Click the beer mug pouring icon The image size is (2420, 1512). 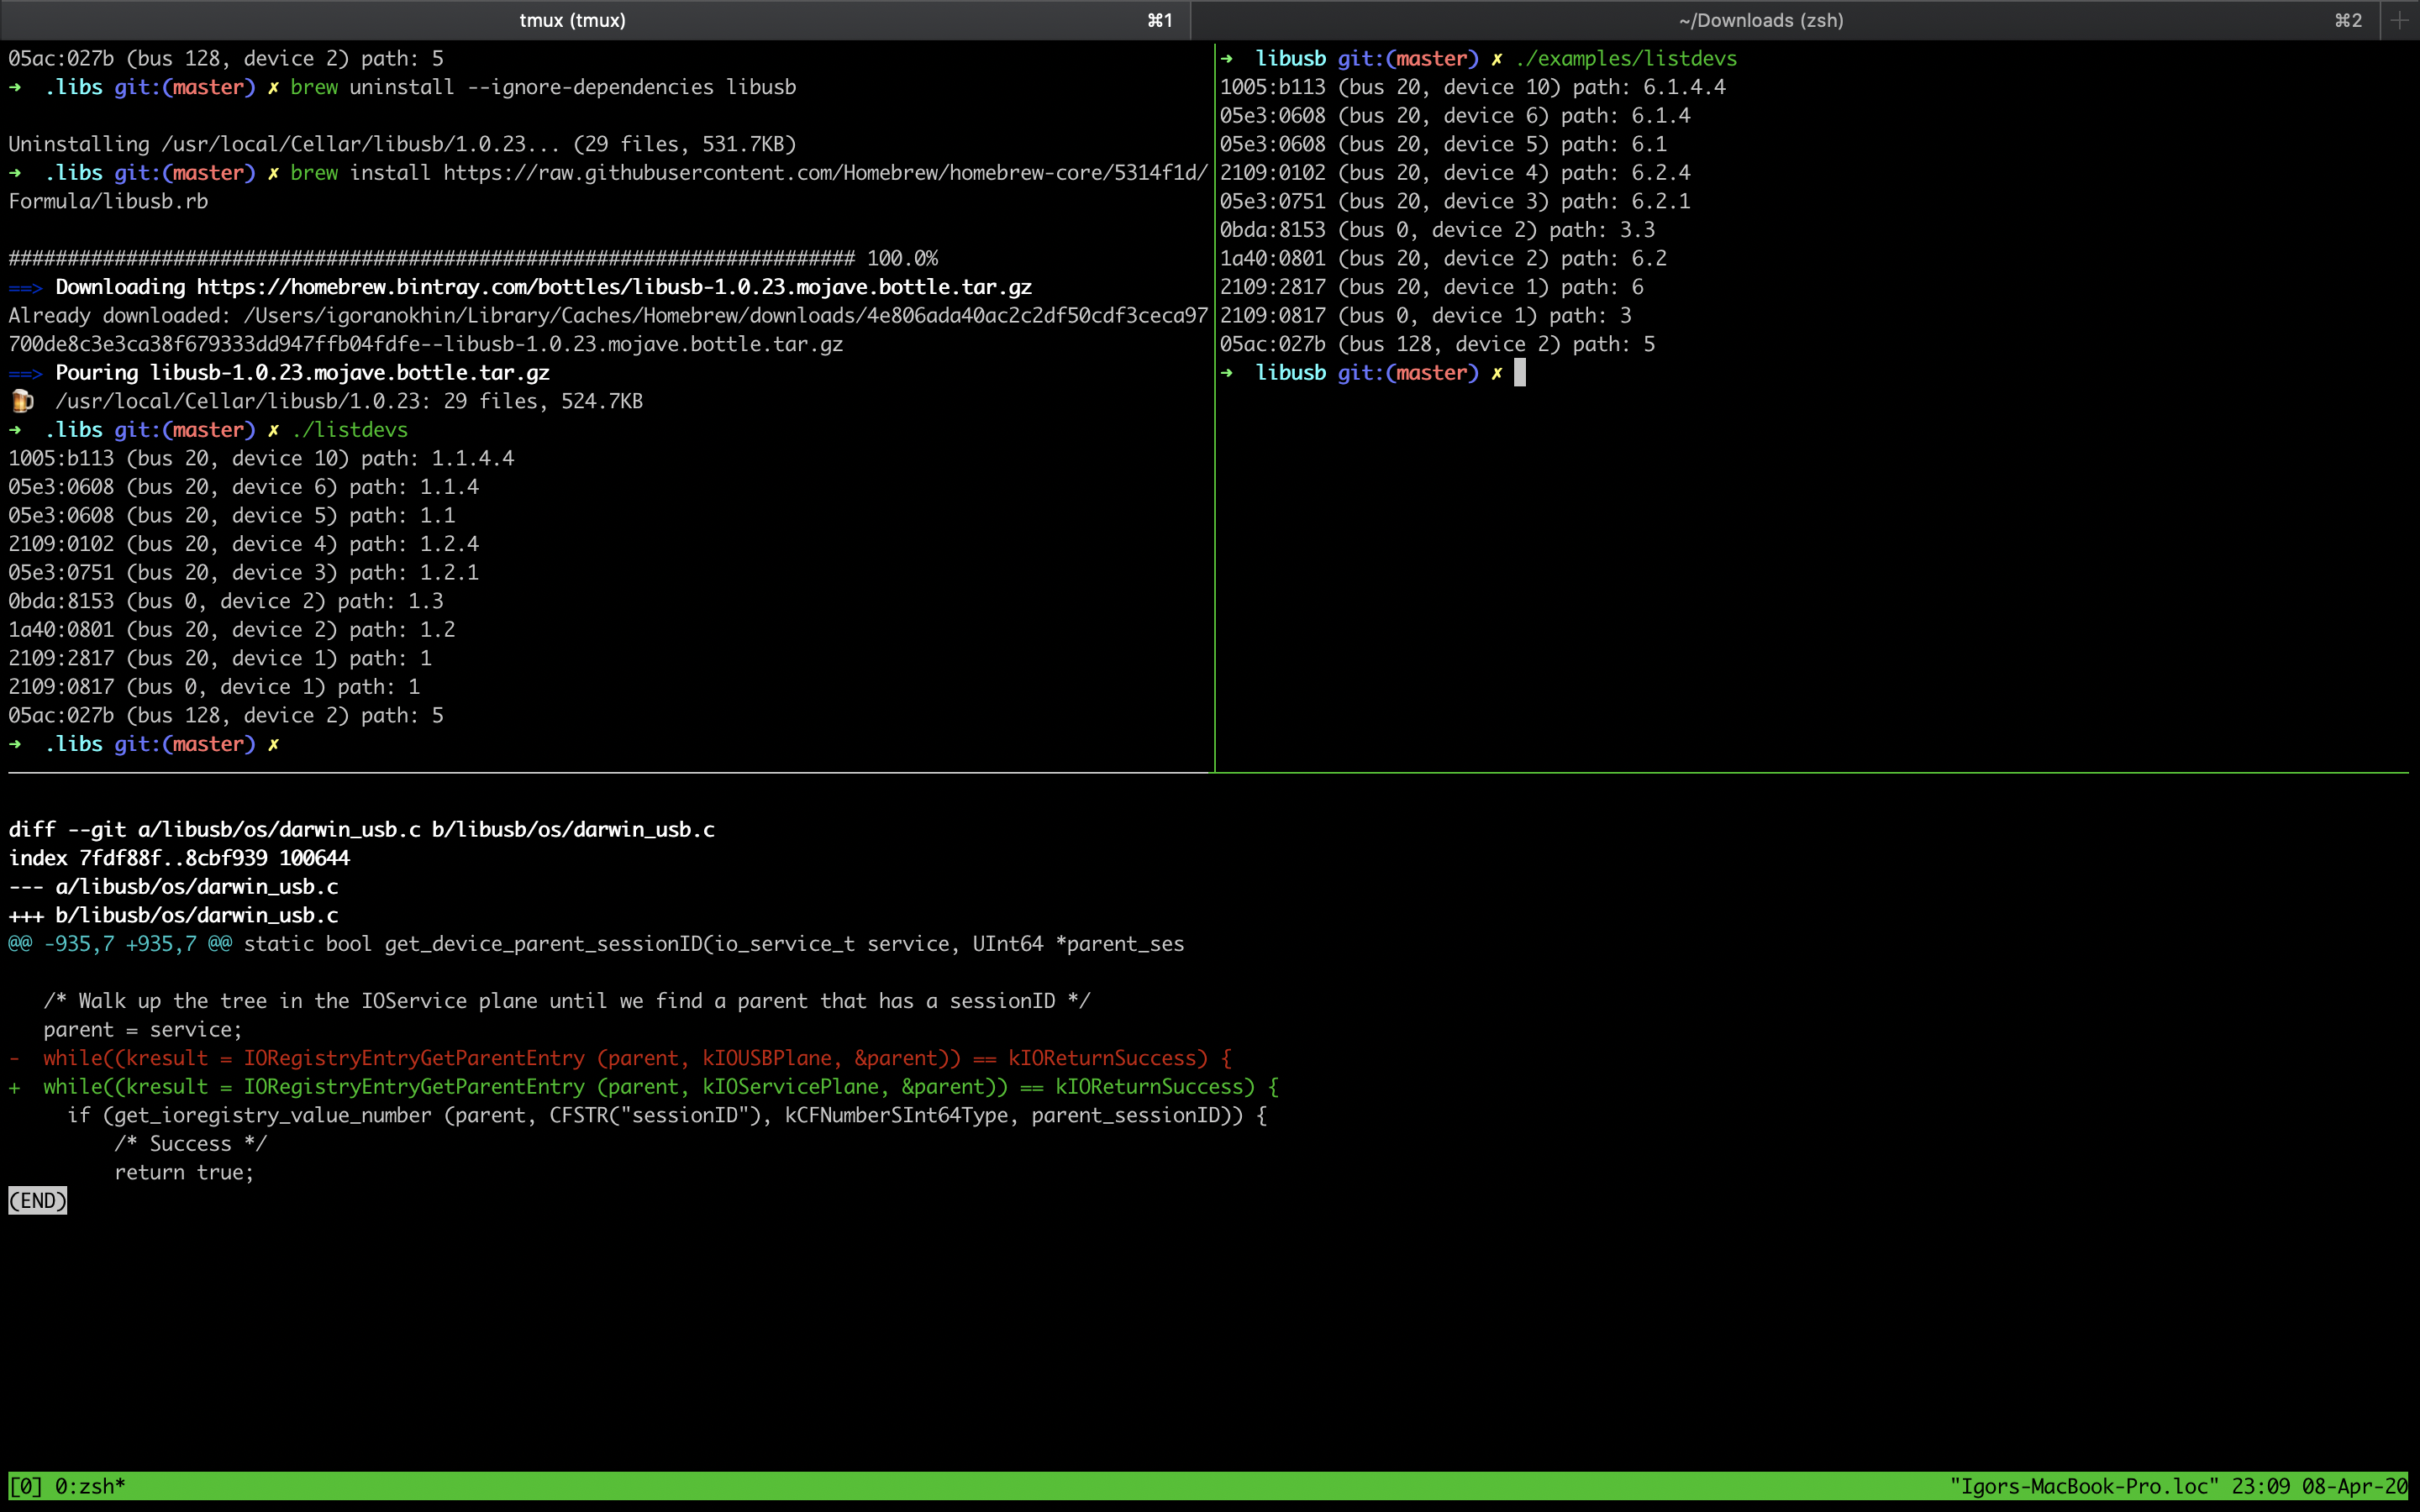[x=22, y=400]
